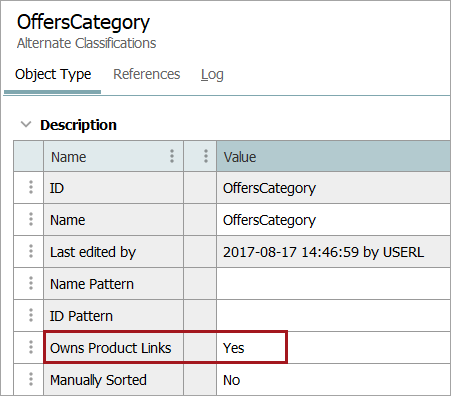Click the empty ID Pattern value field
Viewport: 451px width, 396px height.
pyautogui.click(x=333, y=316)
